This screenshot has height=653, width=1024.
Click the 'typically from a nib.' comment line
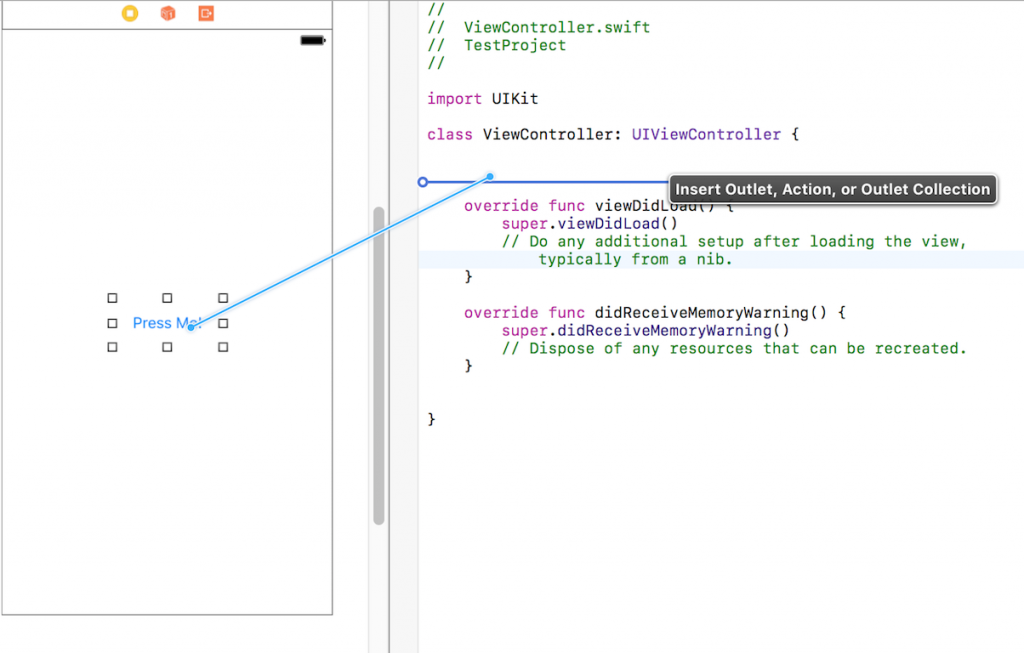click(635, 259)
